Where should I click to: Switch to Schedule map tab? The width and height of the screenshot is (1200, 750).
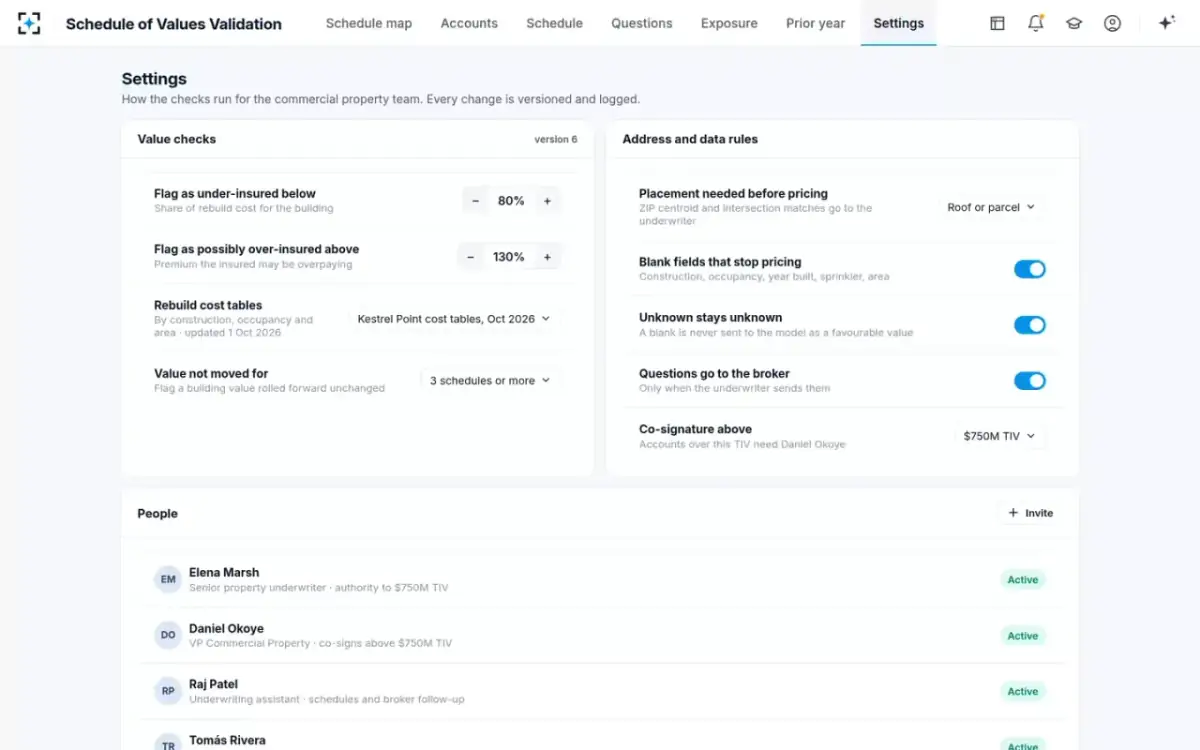pos(369,23)
